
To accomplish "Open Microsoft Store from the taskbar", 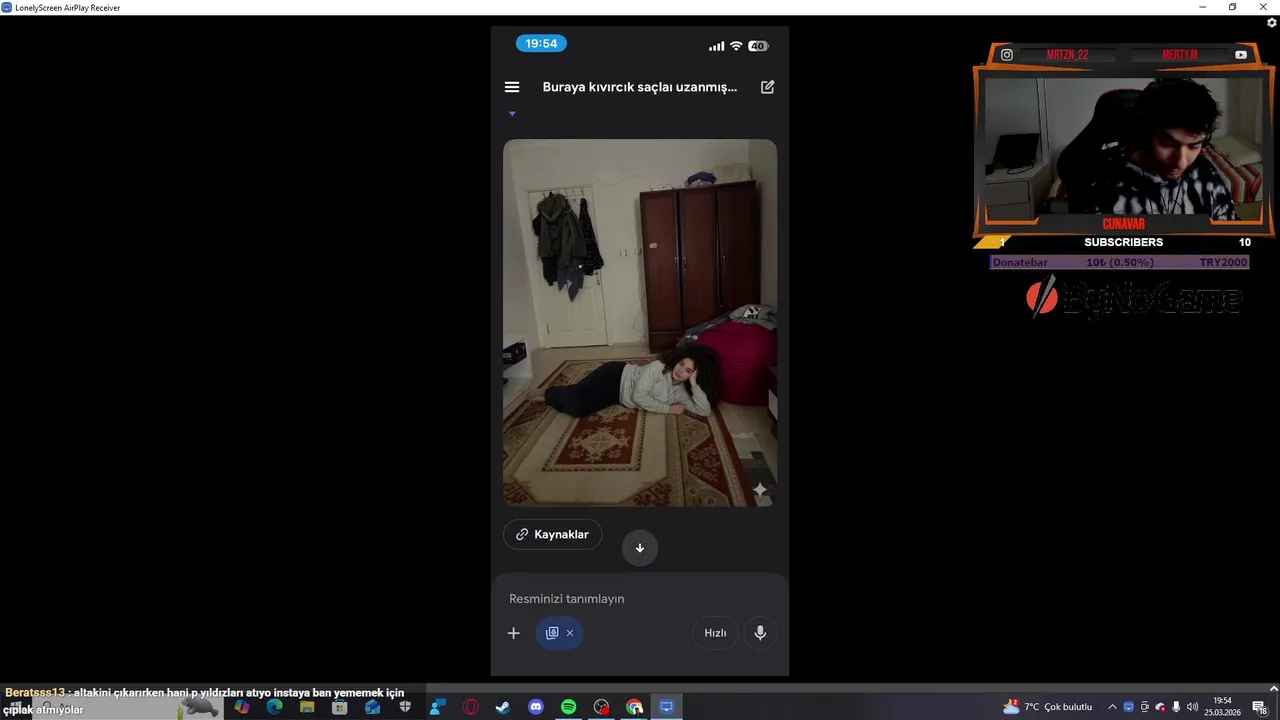I will (340, 707).
